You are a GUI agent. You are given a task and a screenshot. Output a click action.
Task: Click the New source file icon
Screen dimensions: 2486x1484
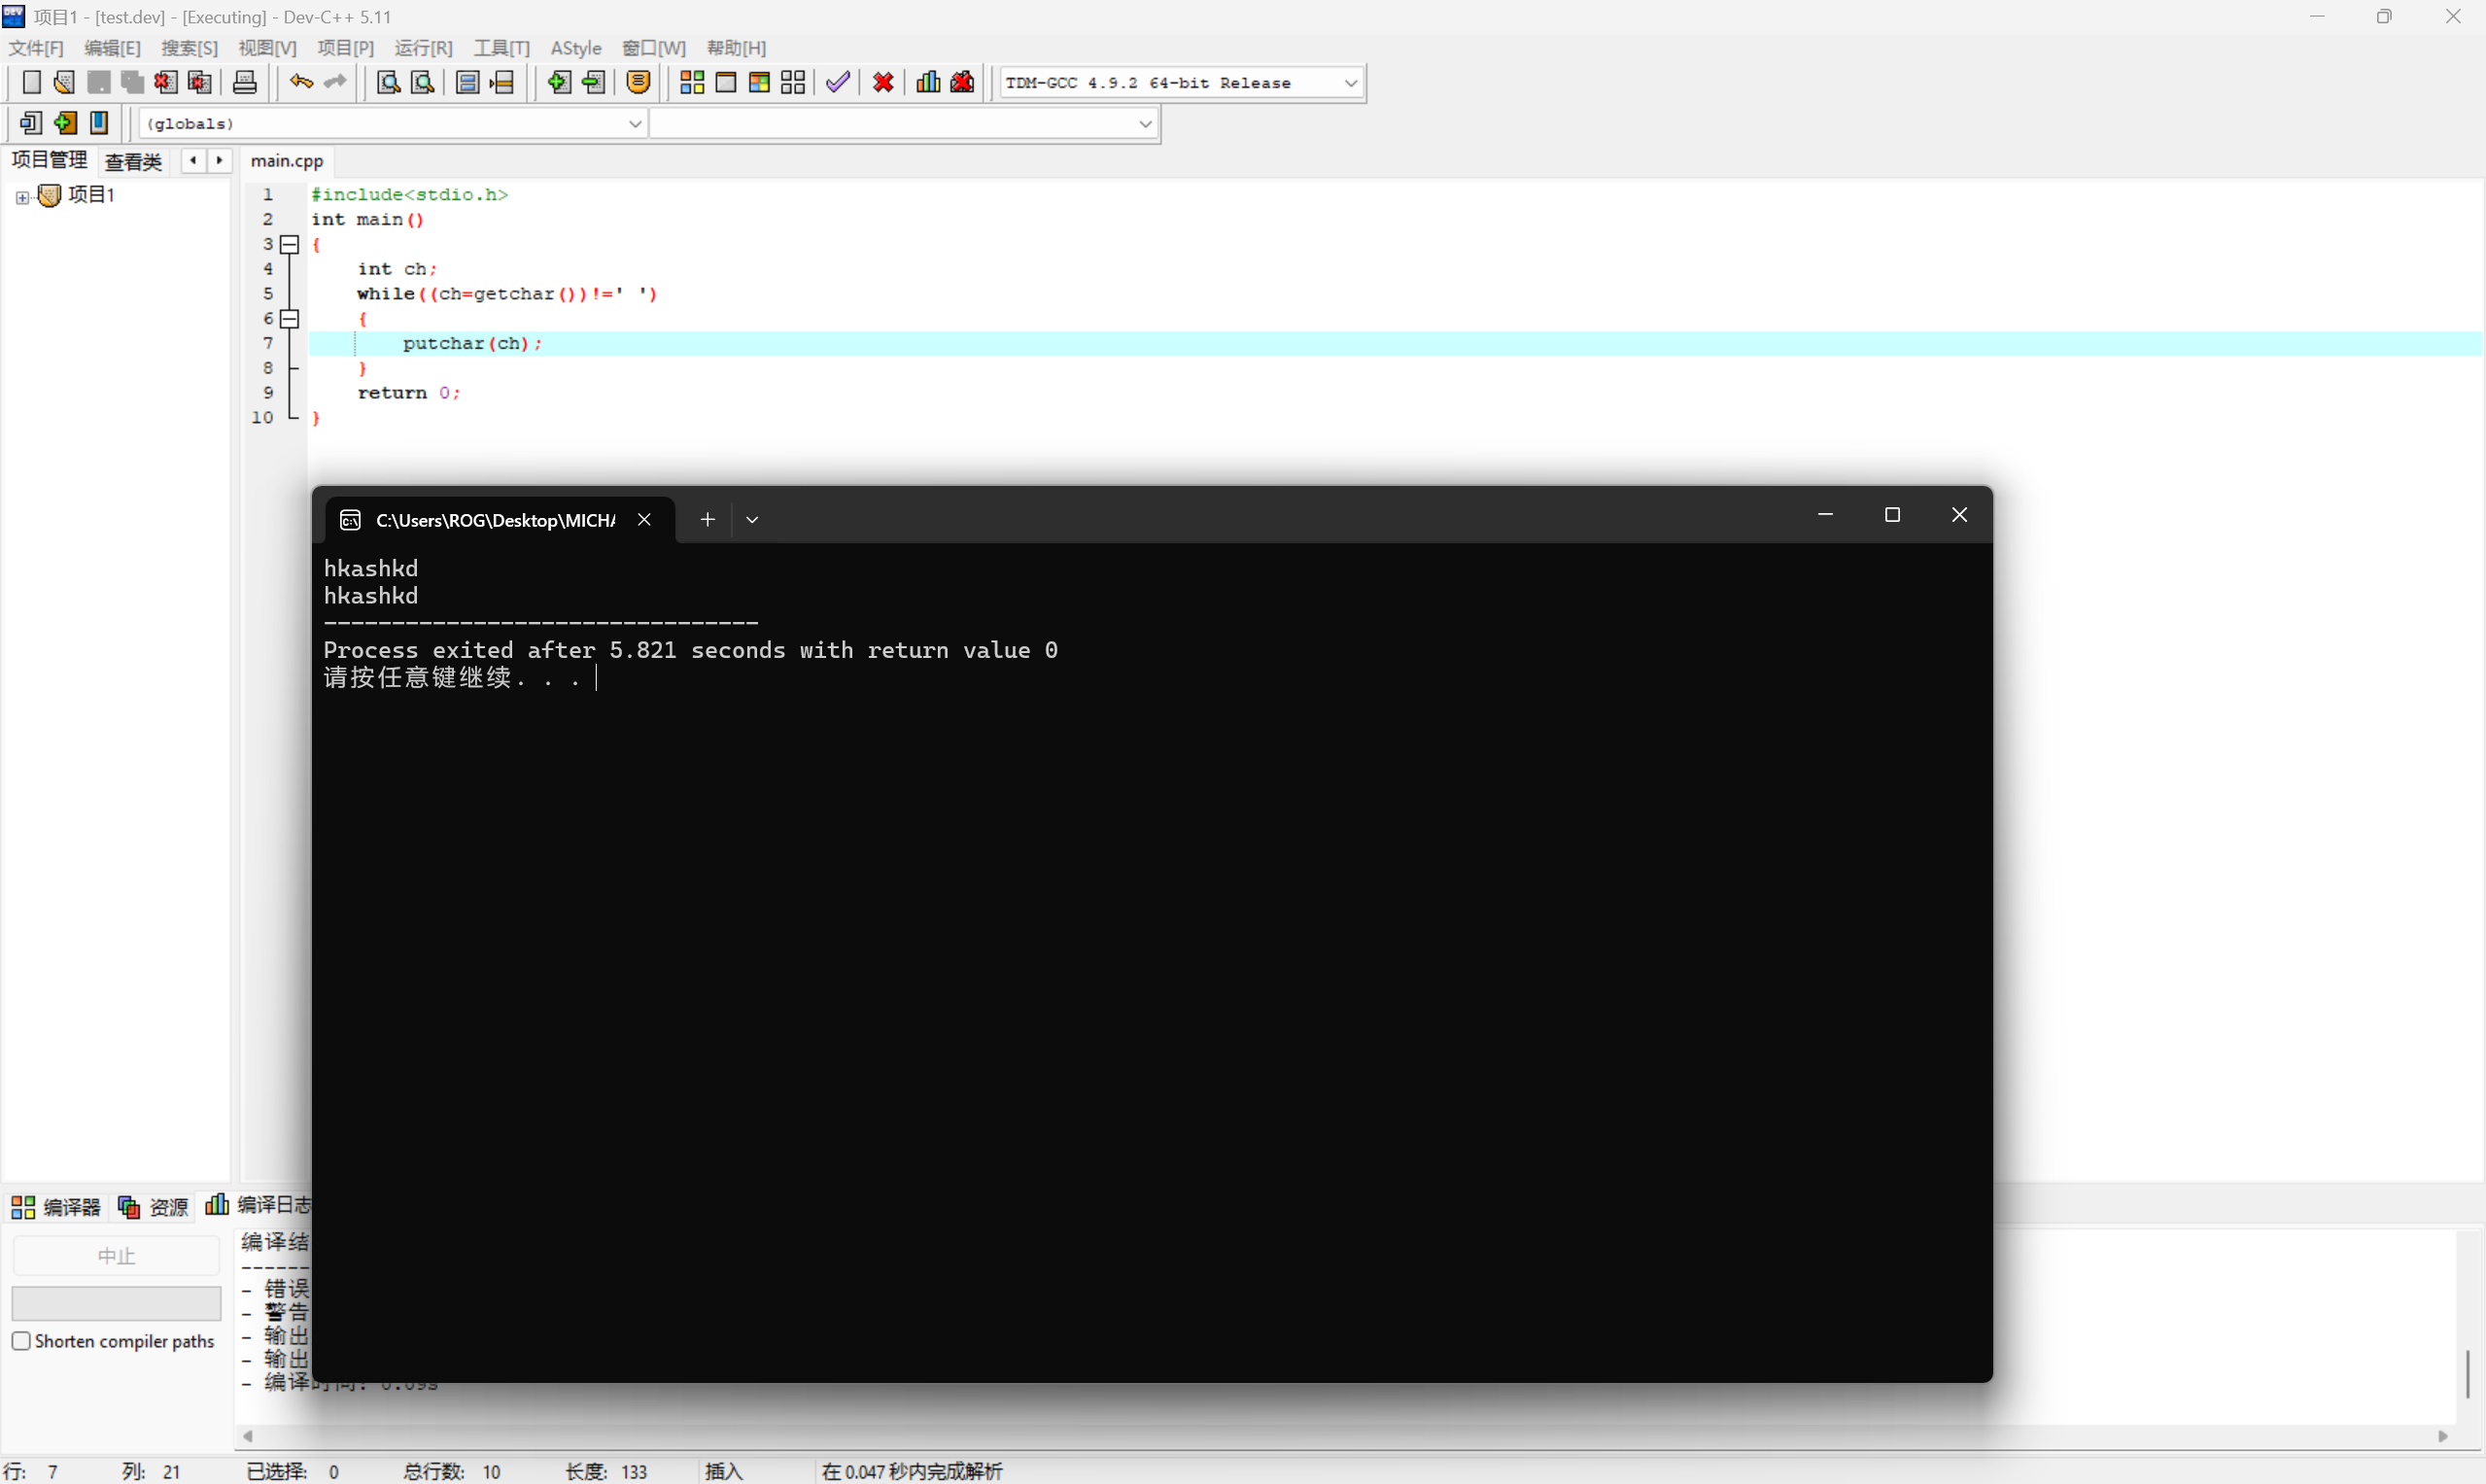tap(31, 83)
